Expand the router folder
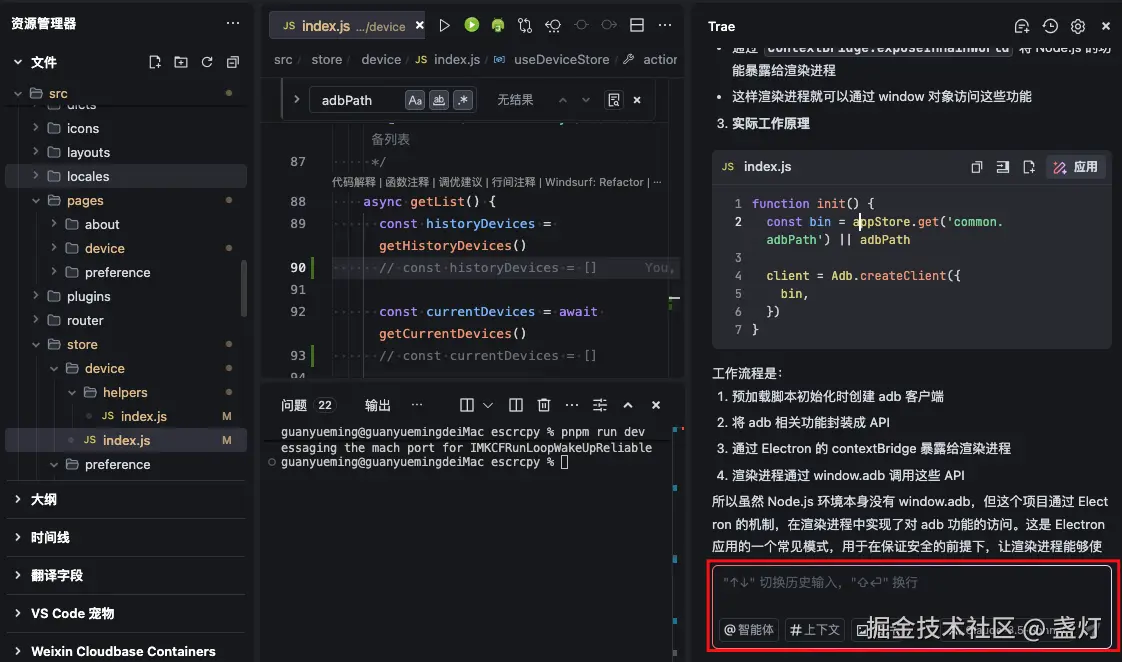 pyautogui.click(x=35, y=320)
